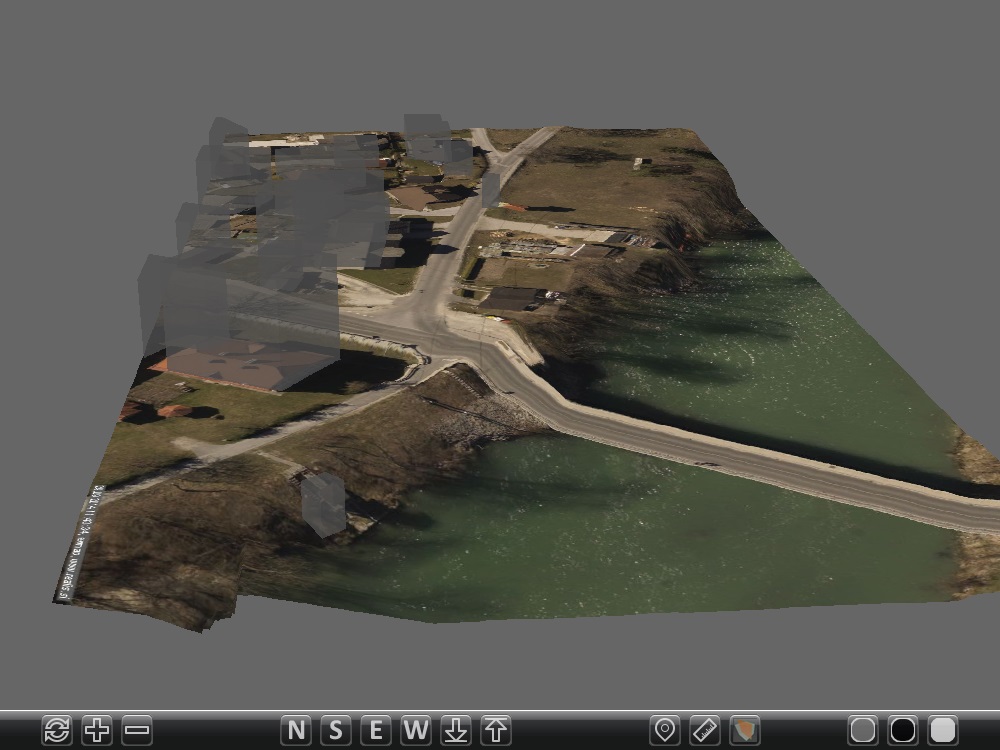Select the isolated gray building block near shoreline
The height and width of the screenshot is (750, 1000).
click(323, 504)
